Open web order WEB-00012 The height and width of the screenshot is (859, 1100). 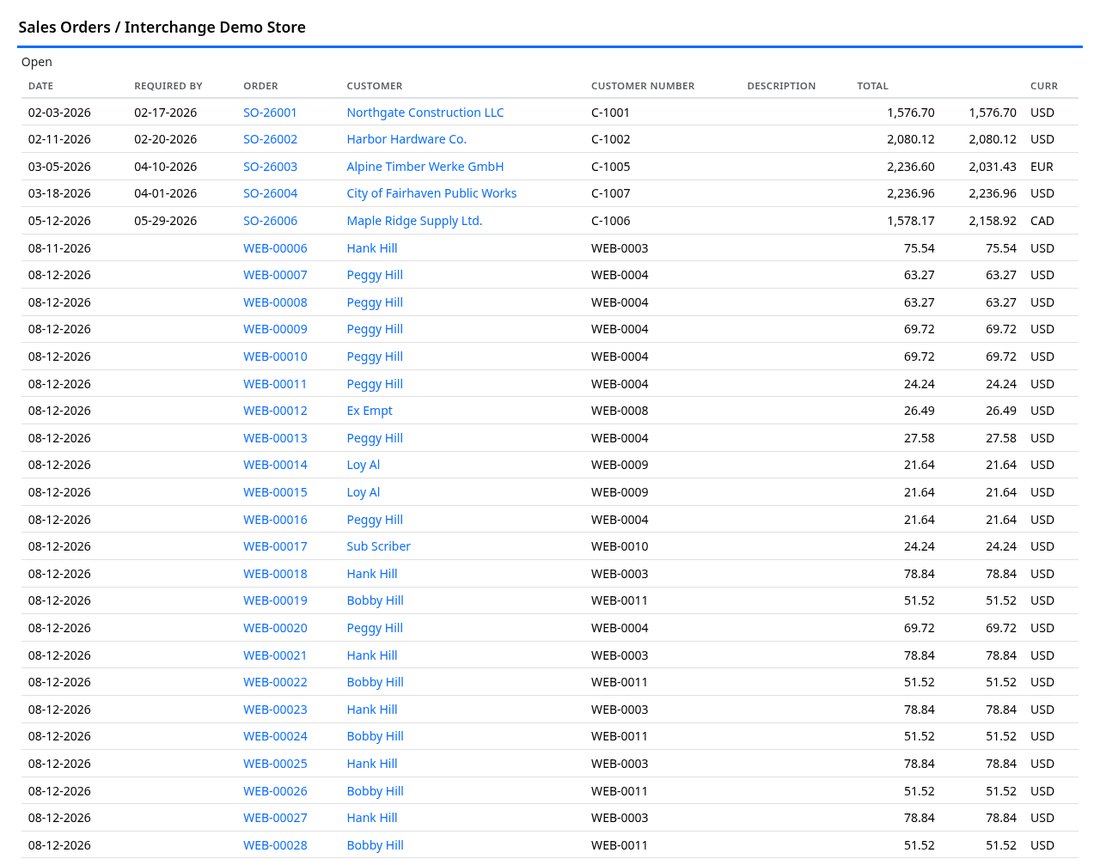click(x=275, y=410)
